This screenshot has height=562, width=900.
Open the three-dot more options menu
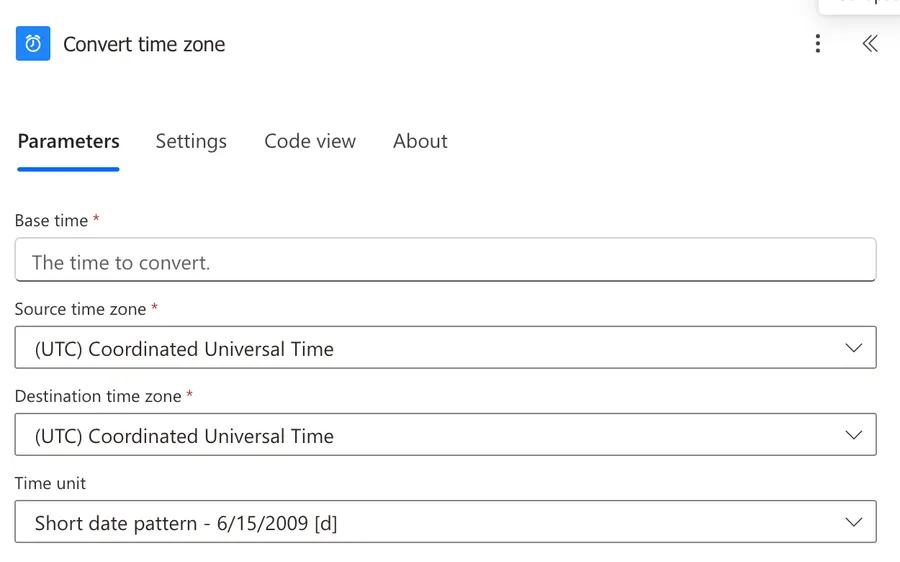point(817,44)
